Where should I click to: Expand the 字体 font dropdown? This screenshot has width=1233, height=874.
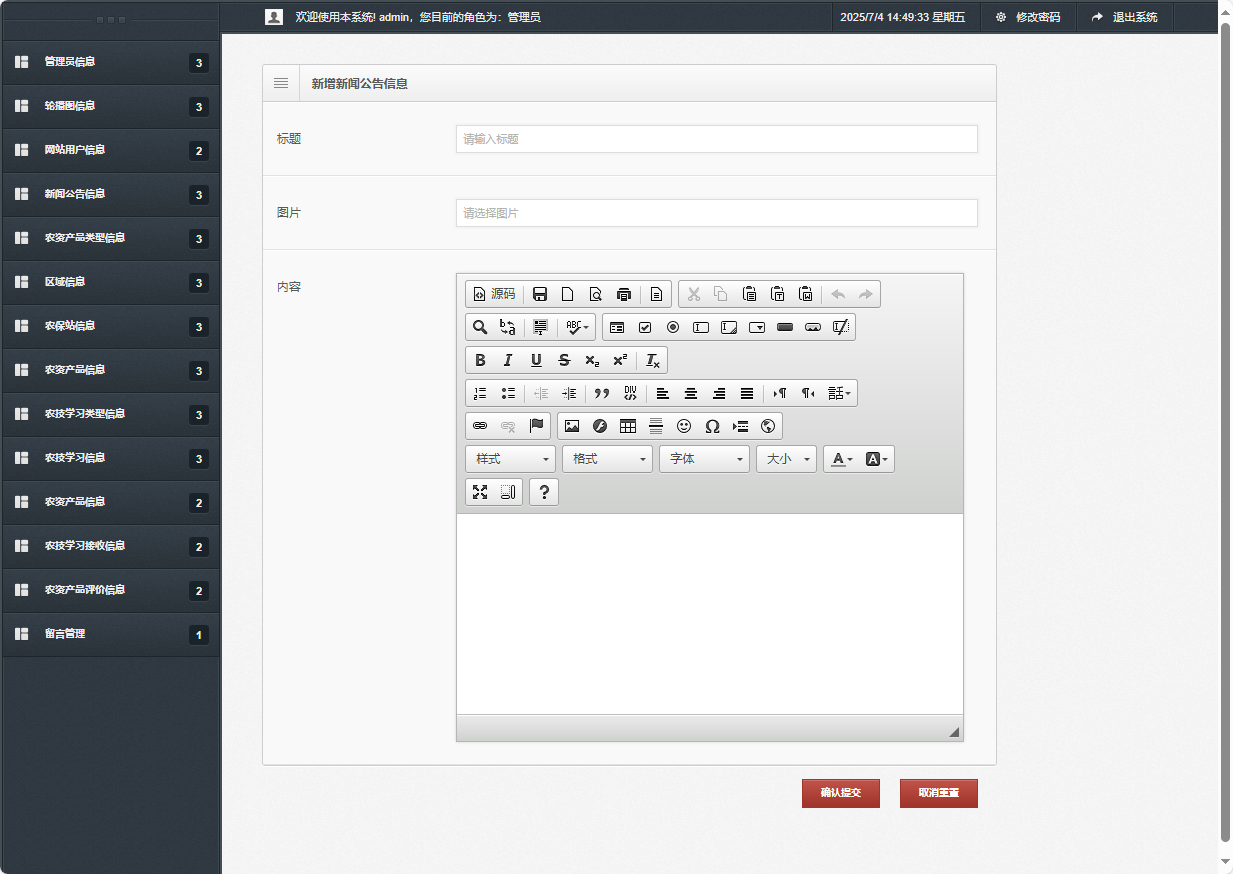coord(704,459)
